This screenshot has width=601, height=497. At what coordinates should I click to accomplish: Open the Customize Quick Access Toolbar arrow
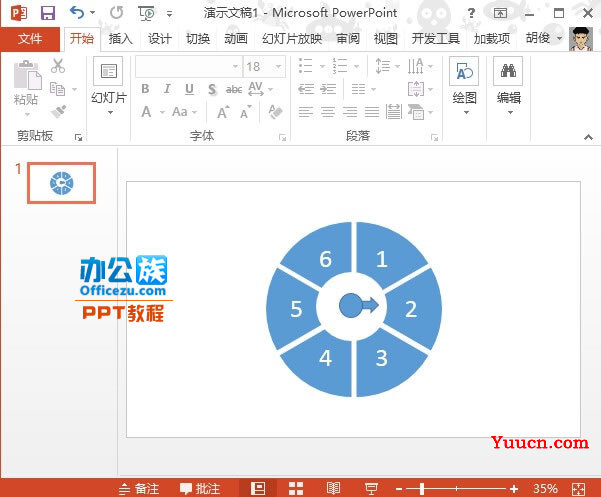pyautogui.click(x=169, y=14)
